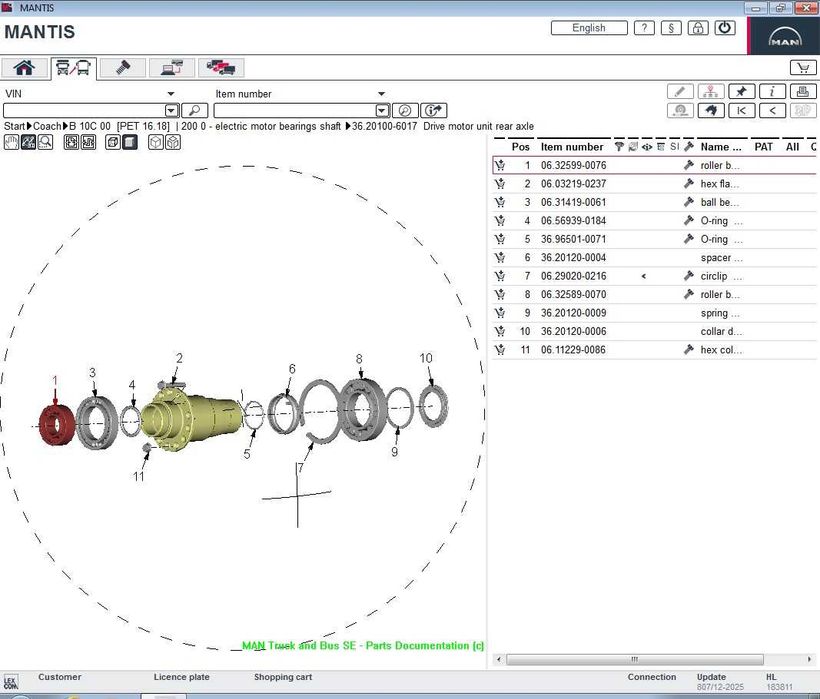The width and height of the screenshot is (820, 699).
Task: Expand the VIN search type dropdown
Action: point(170,94)
